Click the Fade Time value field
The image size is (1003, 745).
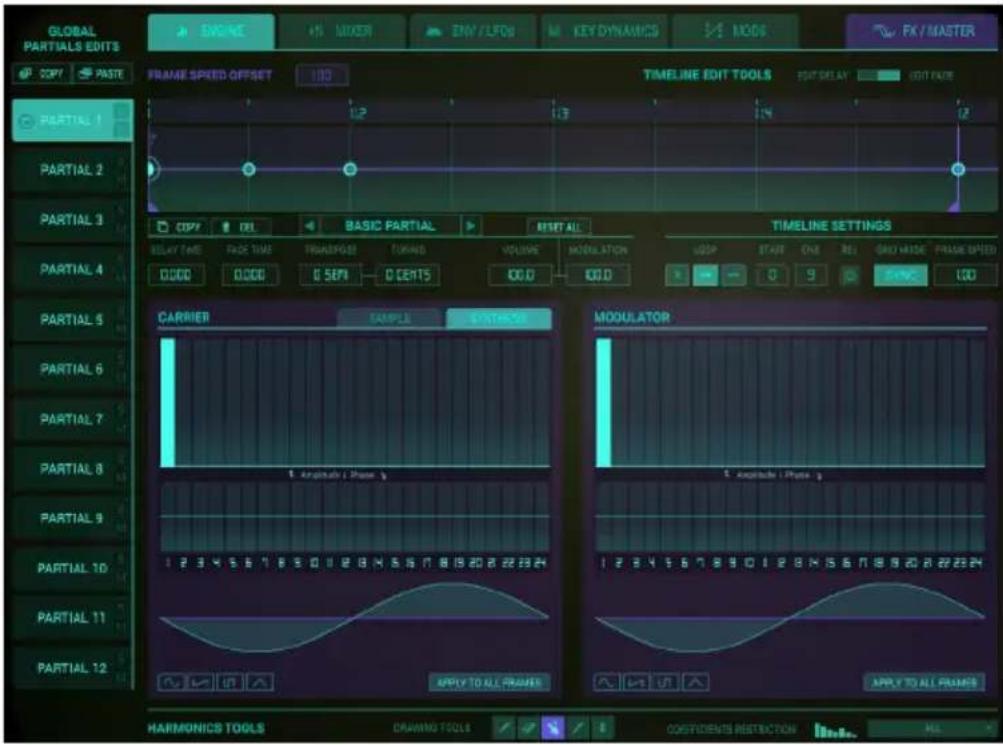click(249, 275)
